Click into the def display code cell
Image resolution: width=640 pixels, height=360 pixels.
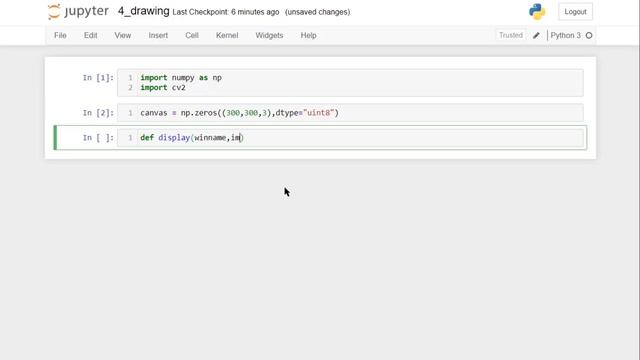(350, 138)
